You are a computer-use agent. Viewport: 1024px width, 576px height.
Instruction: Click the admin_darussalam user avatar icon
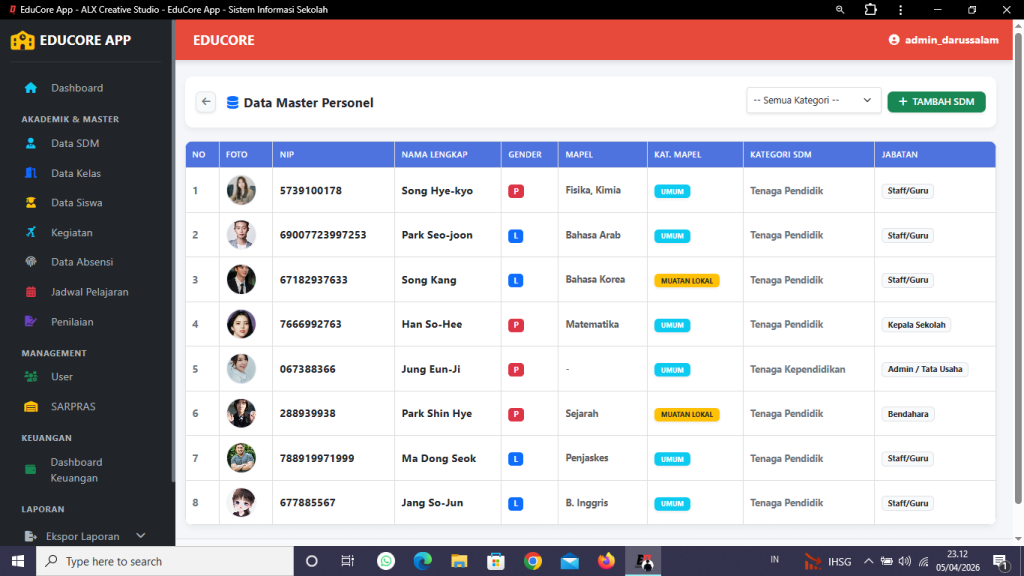point(894,40)
